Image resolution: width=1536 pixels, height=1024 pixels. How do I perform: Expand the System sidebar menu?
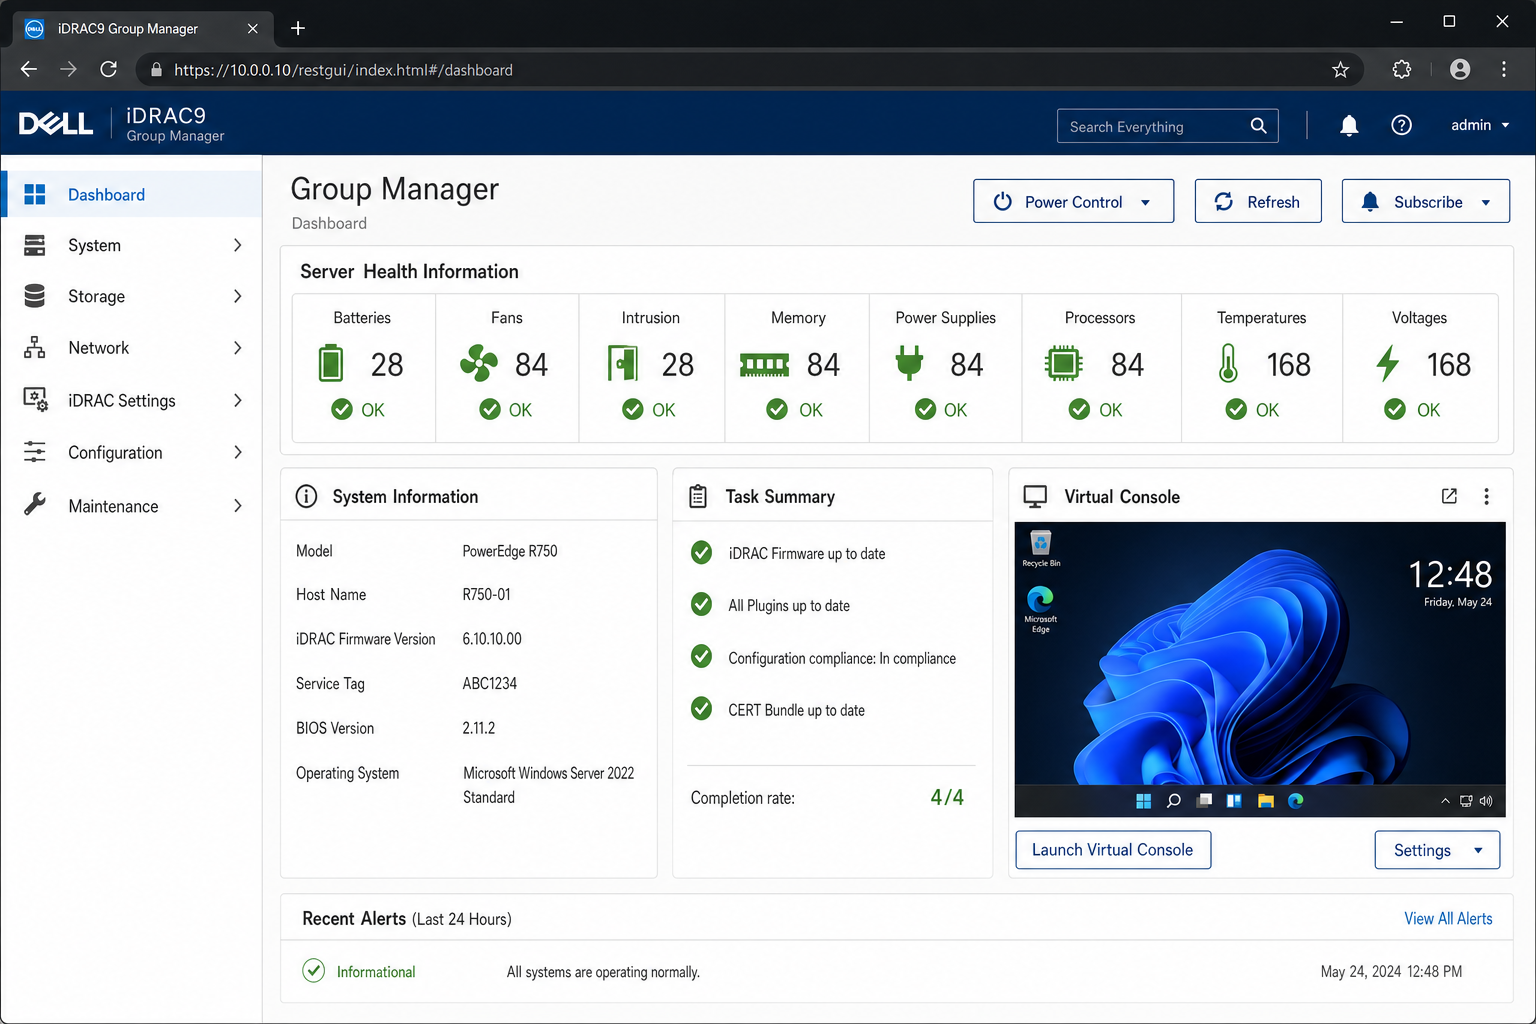(x=131, y=245)
